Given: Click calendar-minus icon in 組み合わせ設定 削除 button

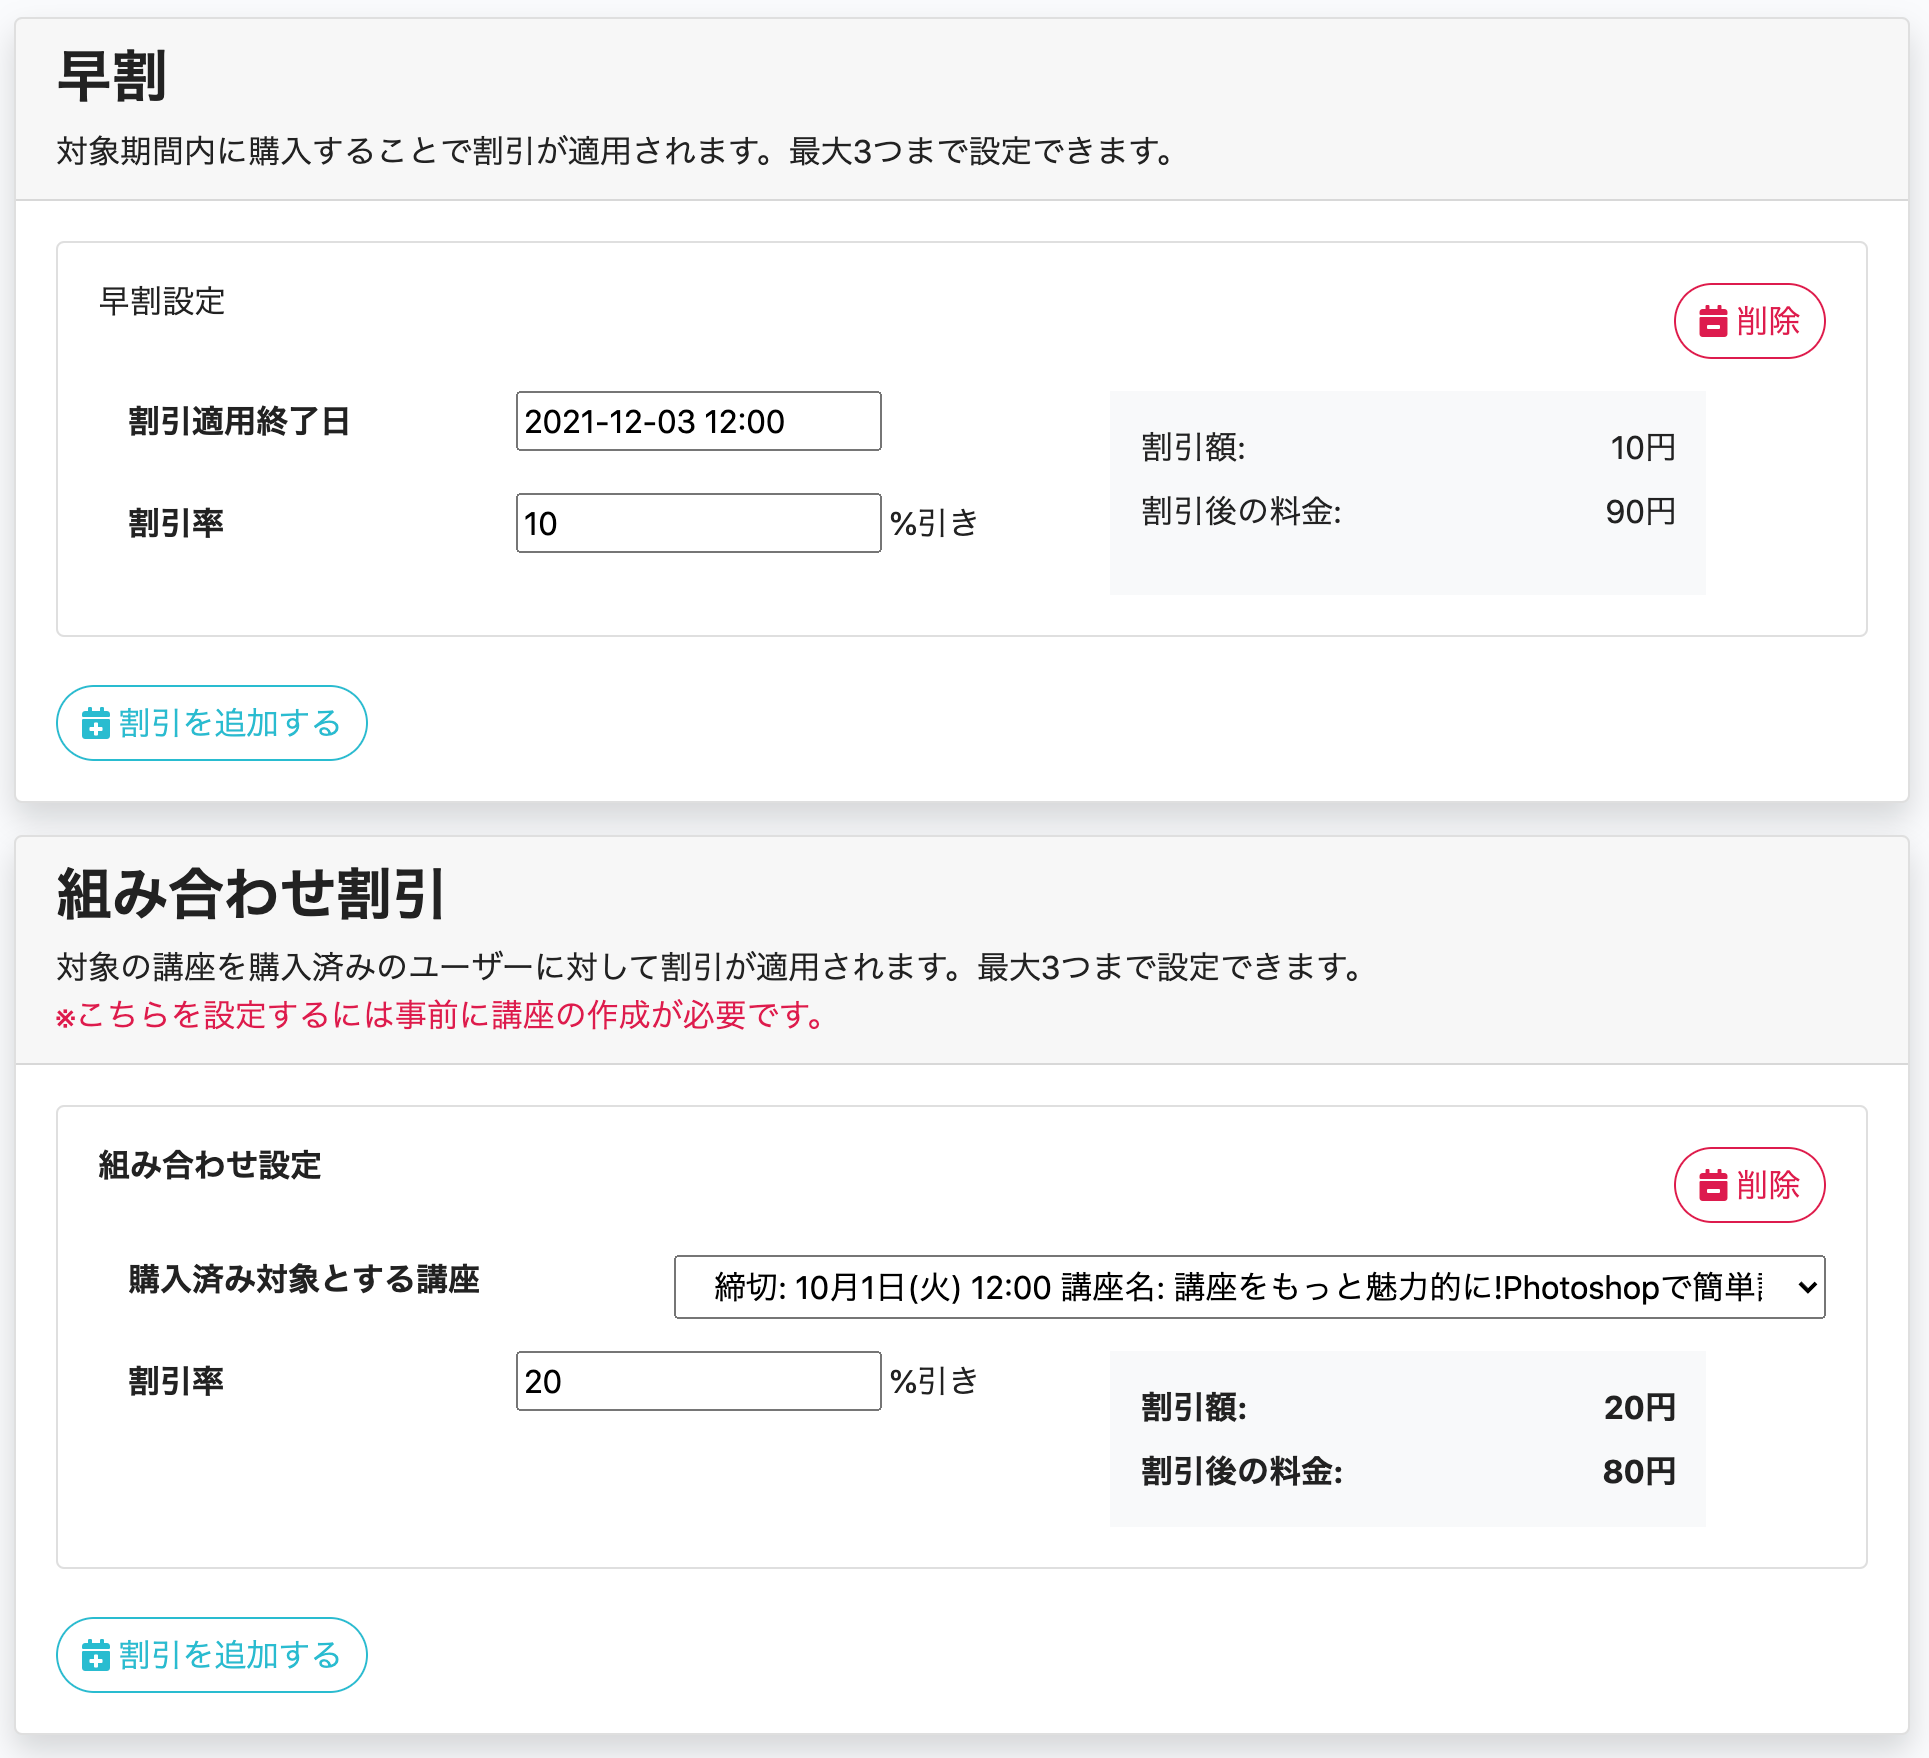Looking at the screenshot, I should pos(1713,1185).
